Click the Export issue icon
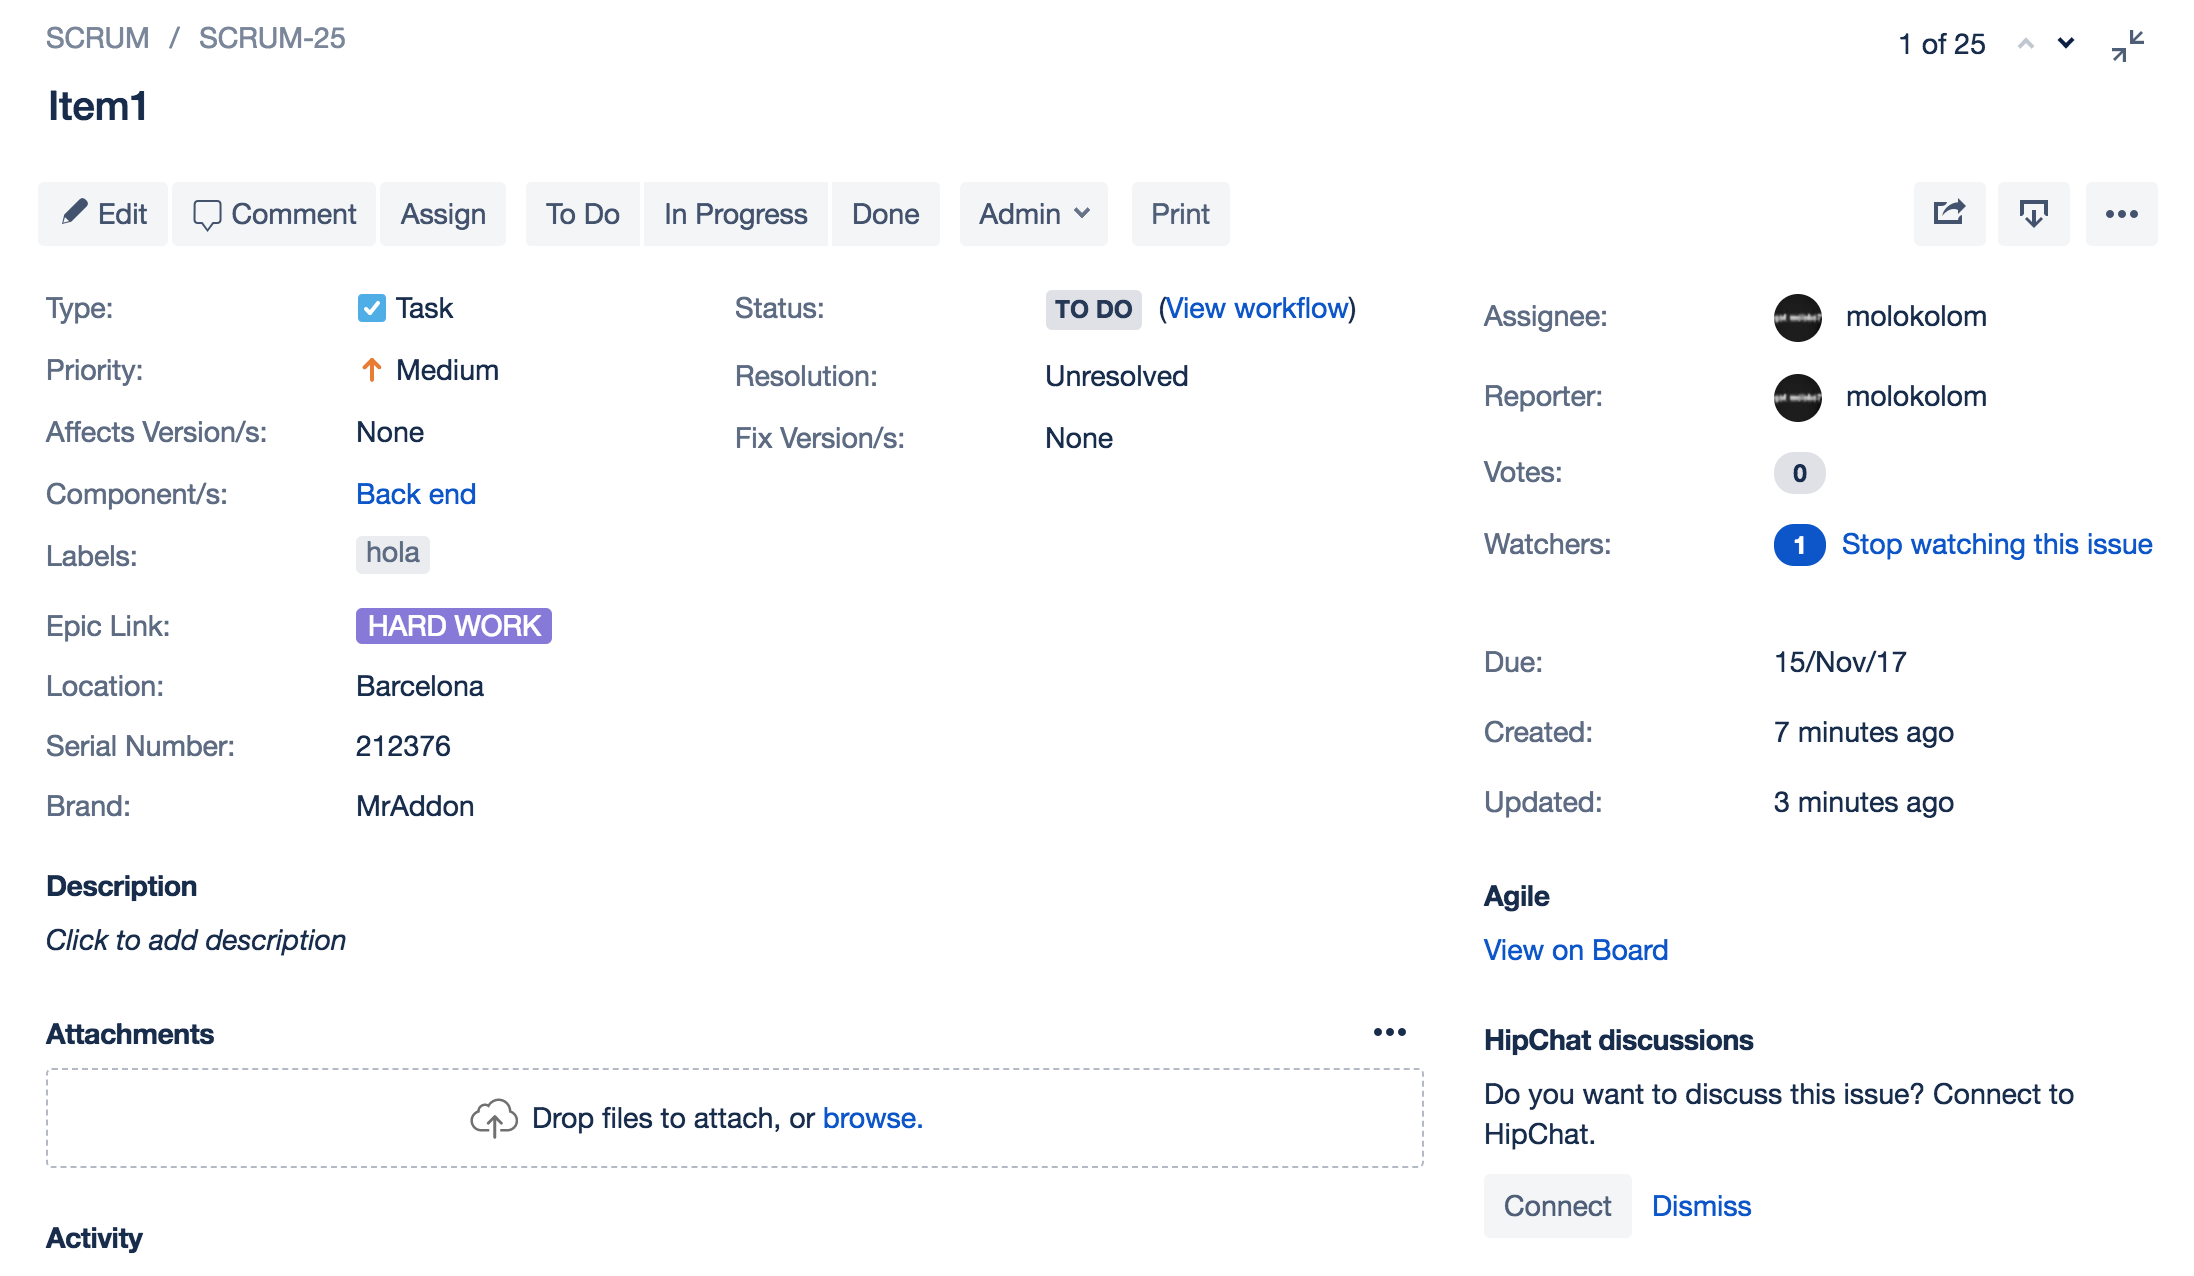Image resolution: width=2194 pixels, height=1276 pixels. 2033,214
